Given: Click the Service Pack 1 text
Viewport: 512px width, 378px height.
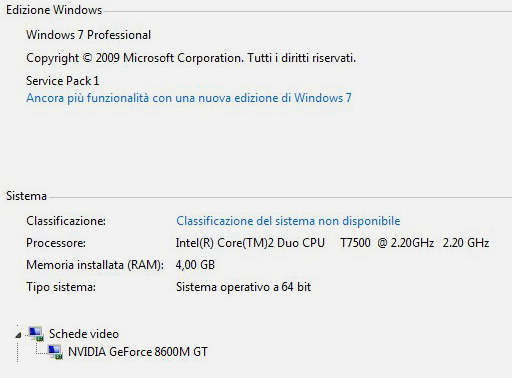Looking at the screenshot, I should (x=63, y=81).
